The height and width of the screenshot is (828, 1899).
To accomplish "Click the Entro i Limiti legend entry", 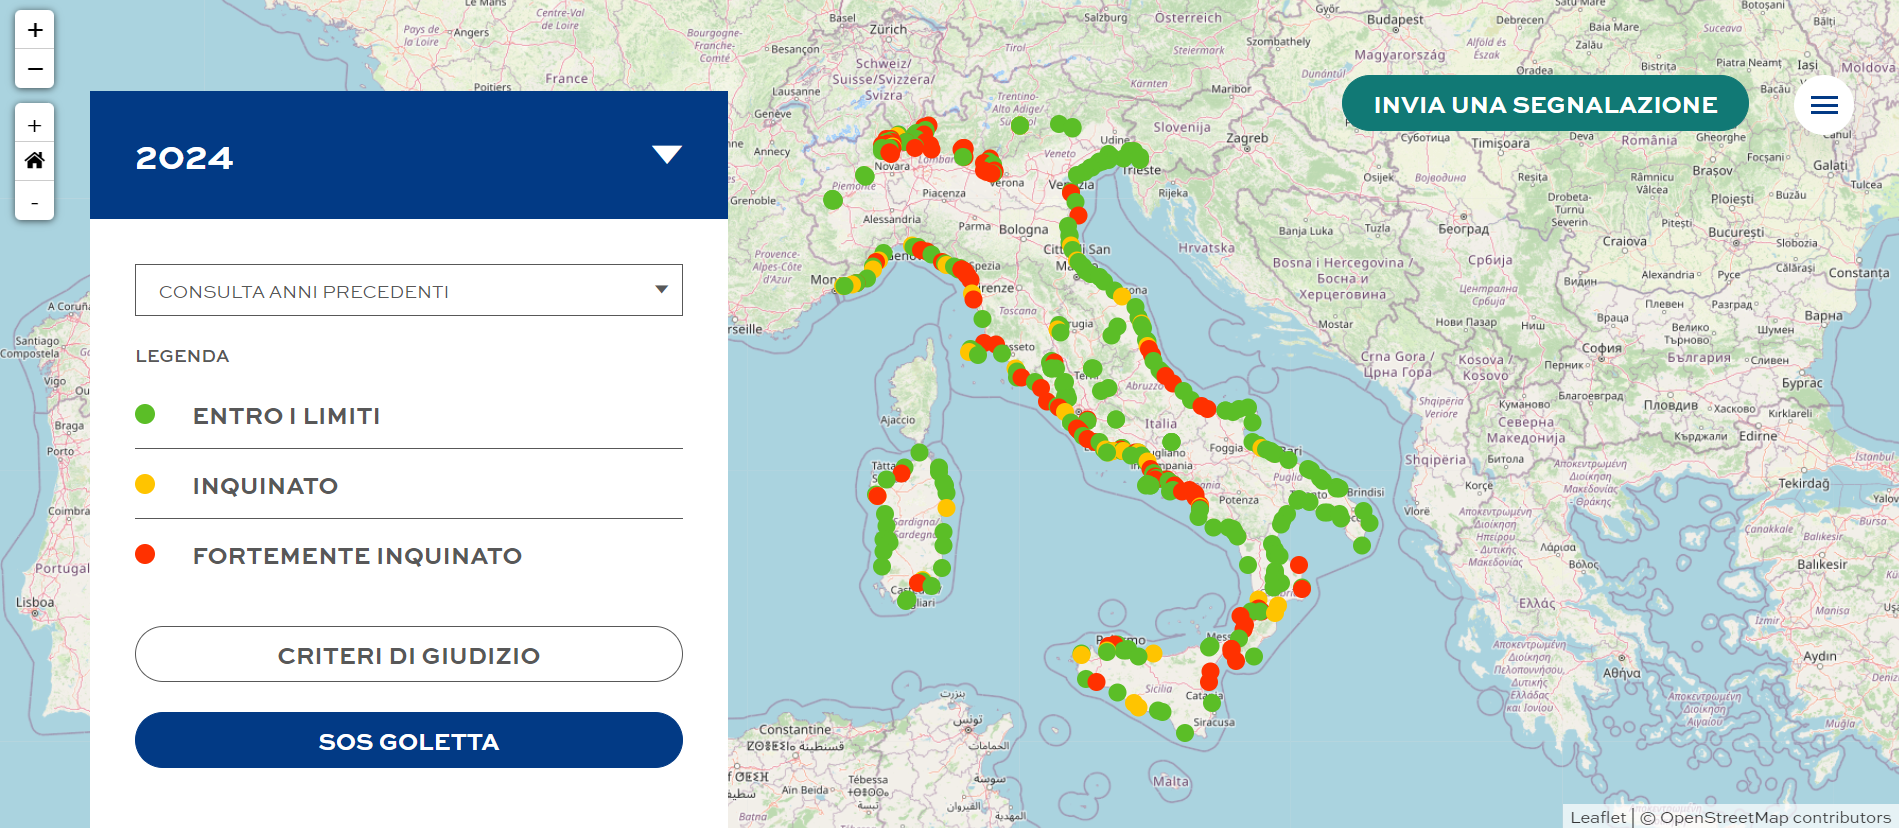I will click(286, 416).
